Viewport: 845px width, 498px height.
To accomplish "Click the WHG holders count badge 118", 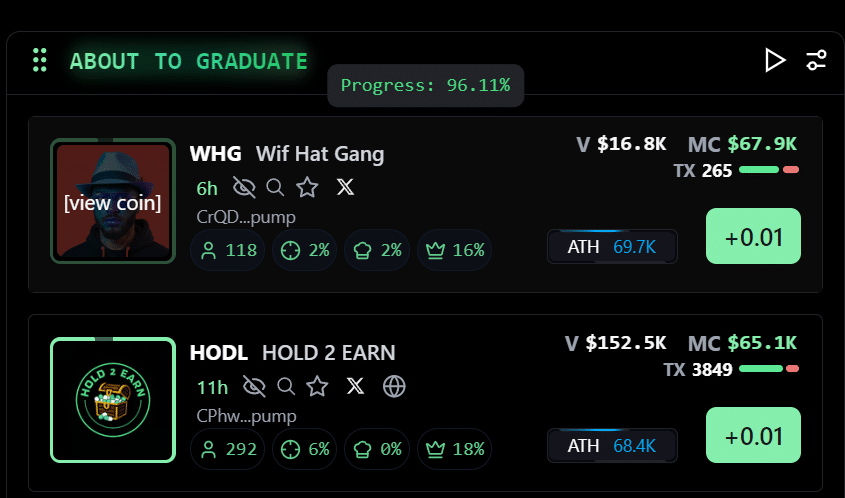I will click(x=229, y=250).
